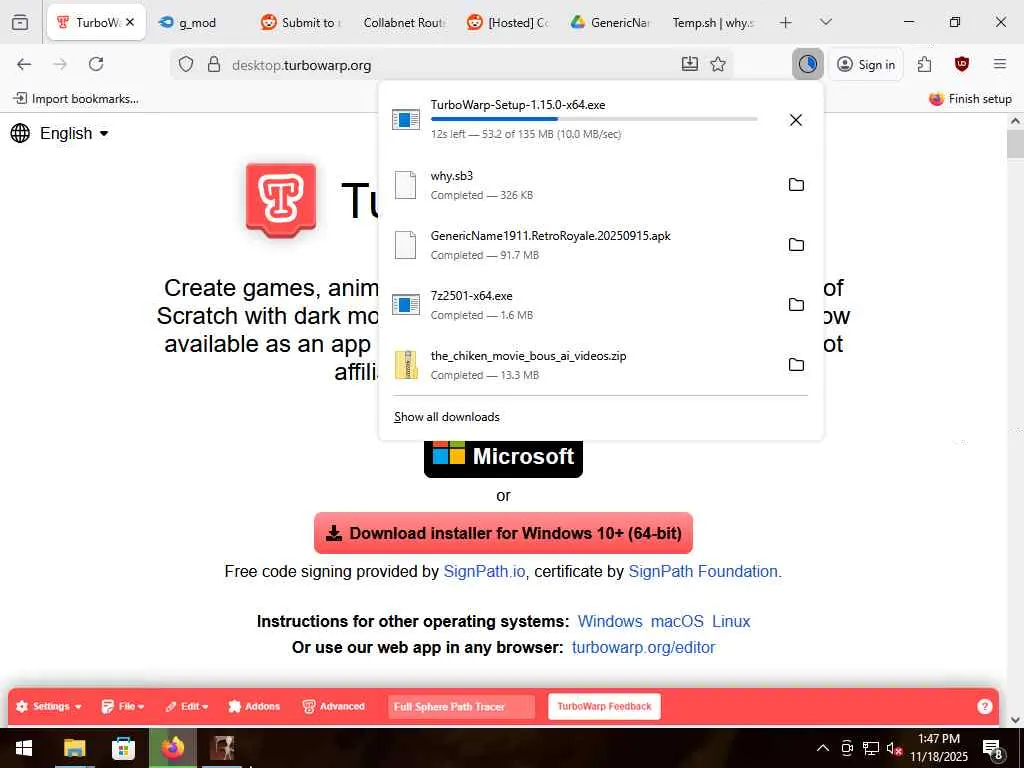Open the File dropdown menu
Viewport: 1024px width, 768px height.
123,707
